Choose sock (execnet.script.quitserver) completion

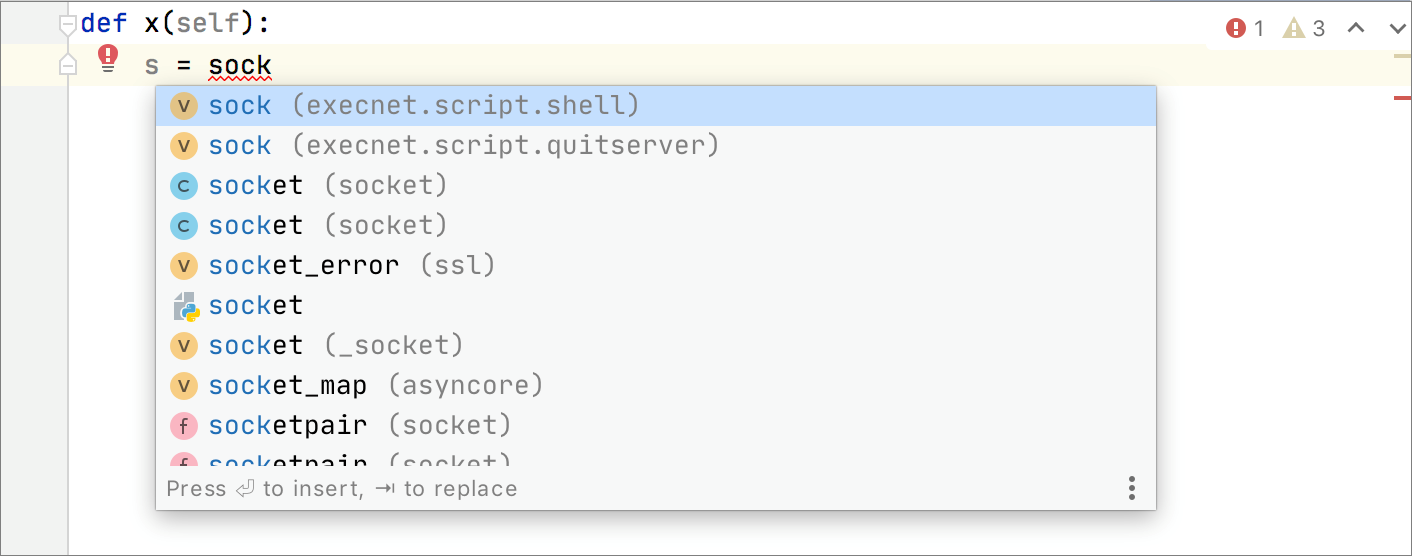pyautogui.click(x=463, y=145)
